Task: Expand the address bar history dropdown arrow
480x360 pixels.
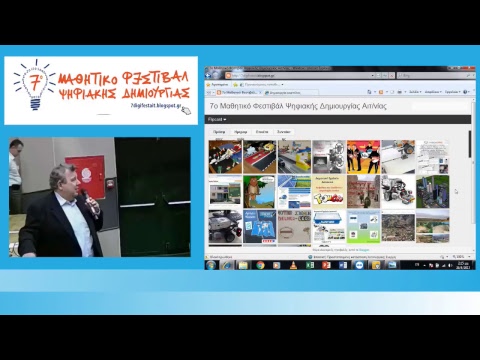Action: point(373,76)
